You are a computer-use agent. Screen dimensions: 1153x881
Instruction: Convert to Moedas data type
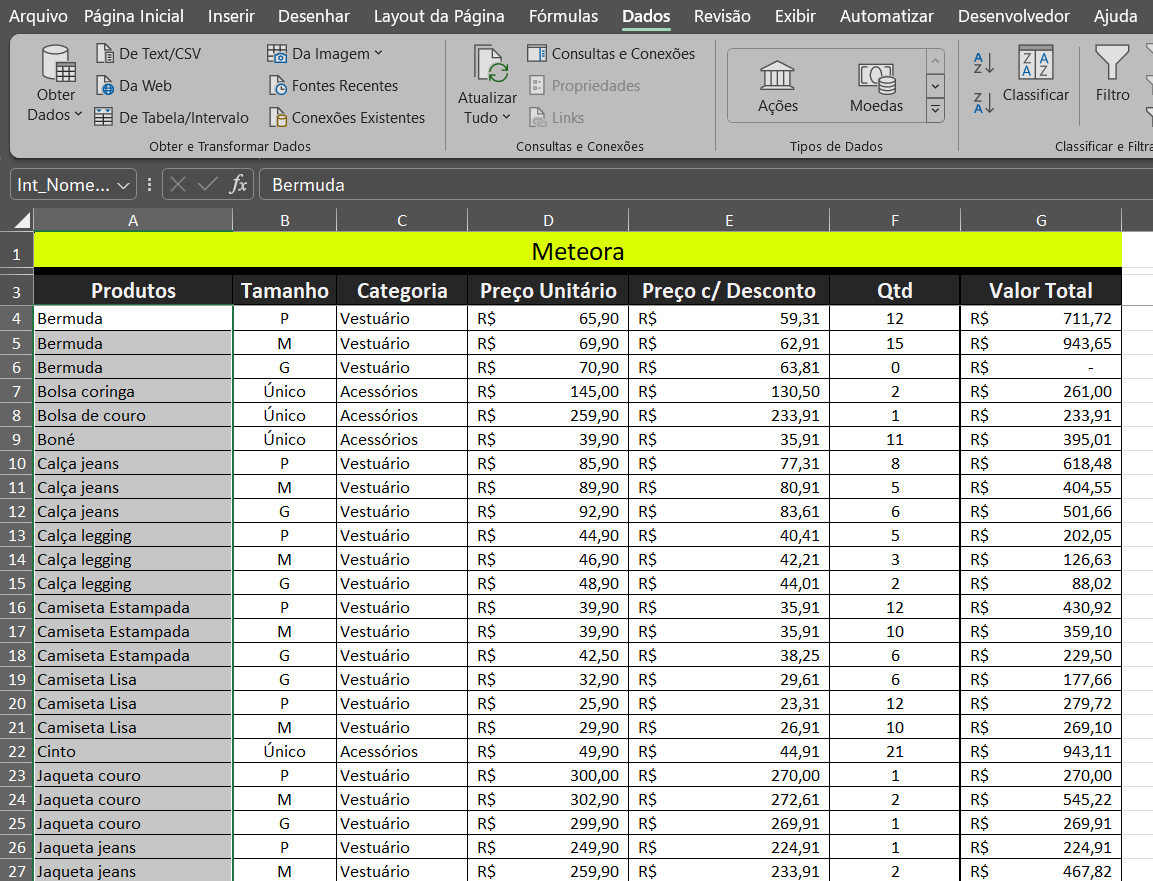coord(876,87)
